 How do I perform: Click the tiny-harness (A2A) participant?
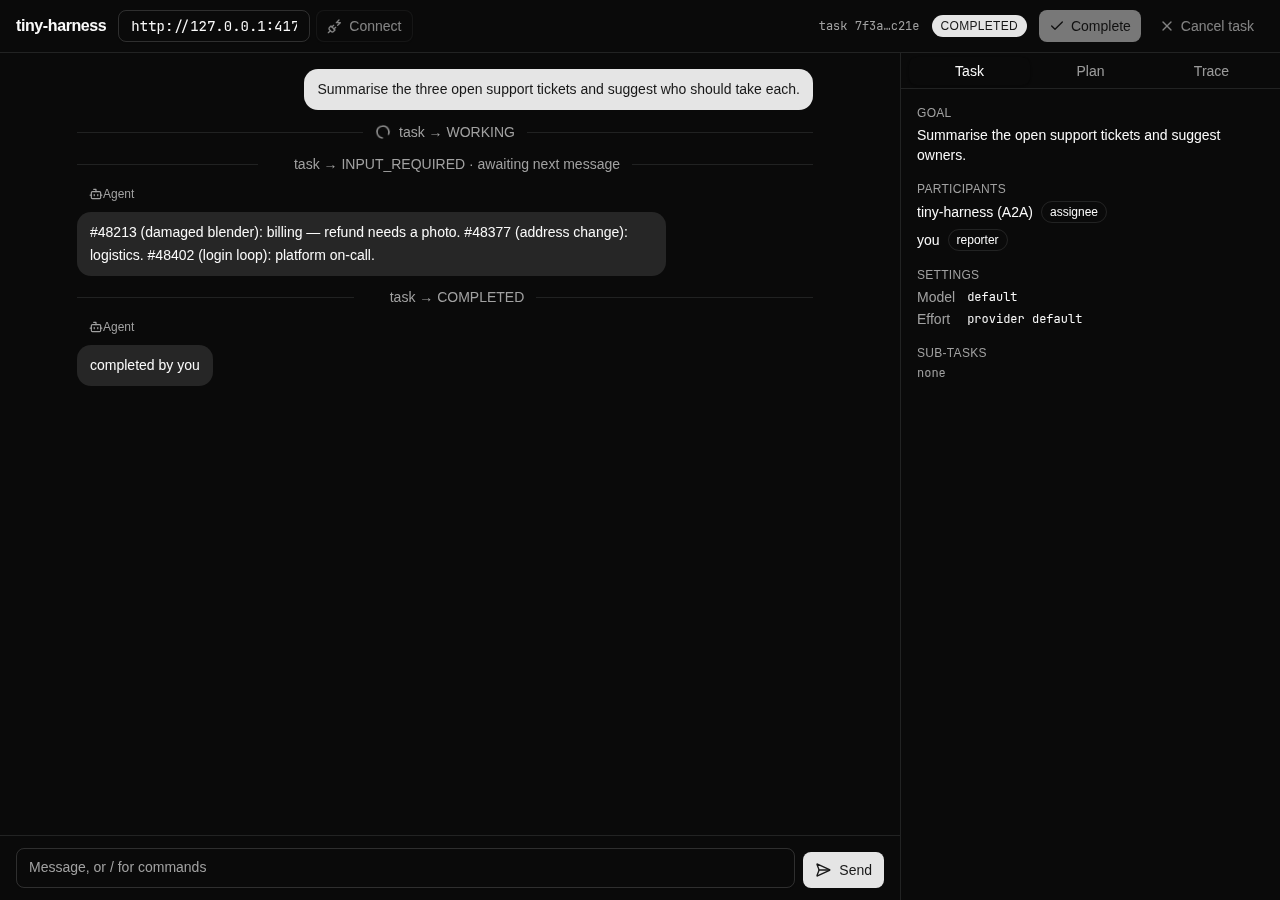pyautogui.click(x=975, y=212)
